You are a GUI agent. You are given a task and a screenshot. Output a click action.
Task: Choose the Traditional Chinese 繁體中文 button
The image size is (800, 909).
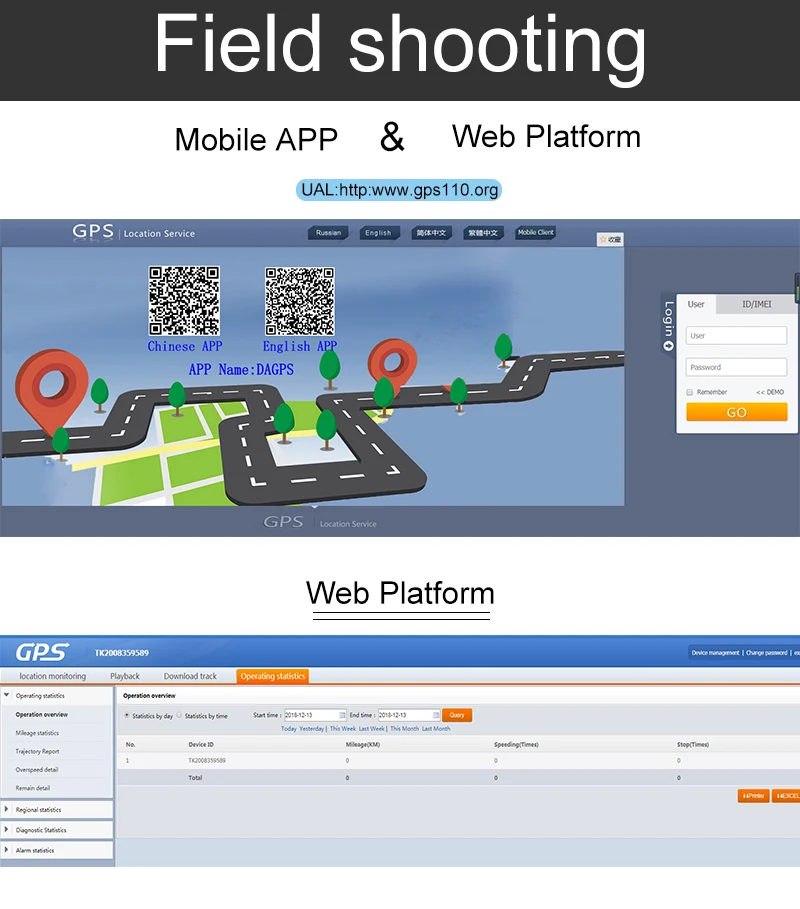(x=483, y=233)
